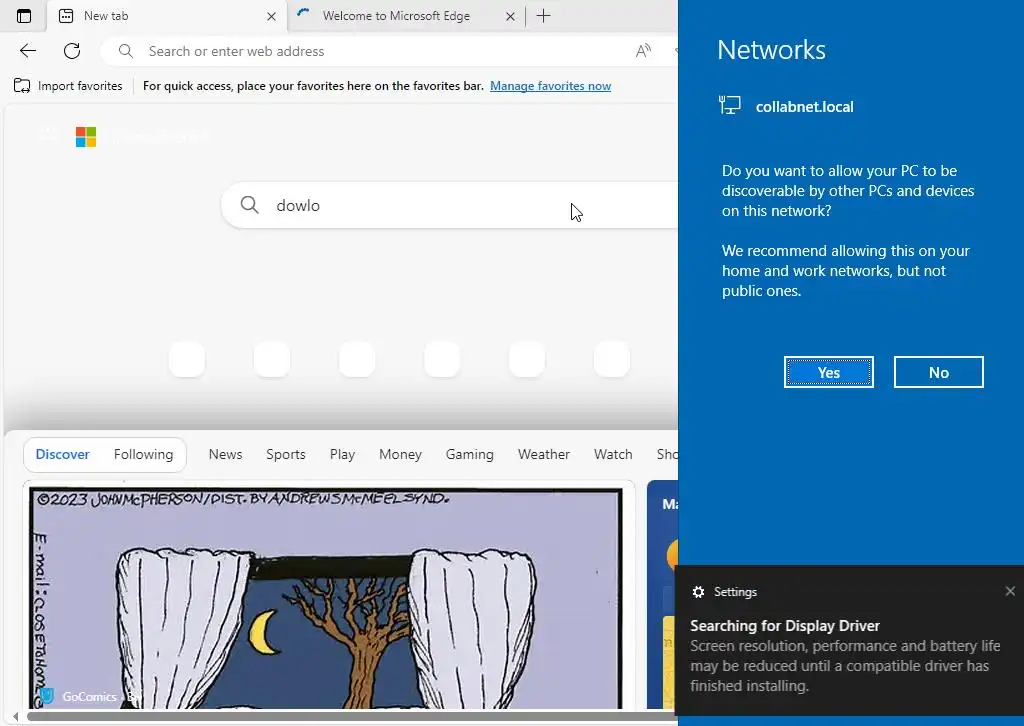The image size is (1024, 726).
Task: Open the Edge tab actions menu icon
Action: click(24, 16)
